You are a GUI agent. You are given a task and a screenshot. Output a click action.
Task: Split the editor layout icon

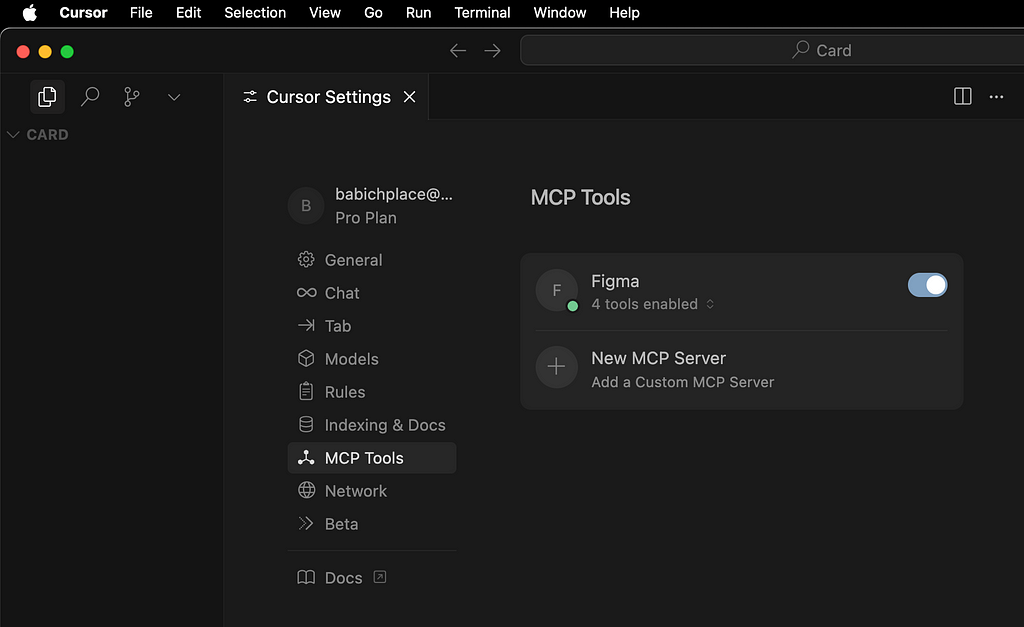click(963, 97)
